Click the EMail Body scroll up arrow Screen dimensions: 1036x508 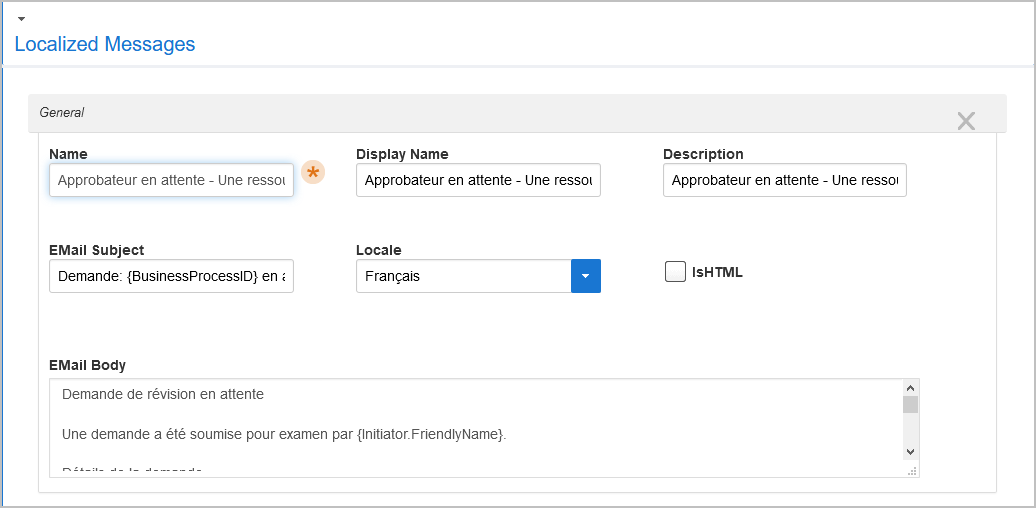pyautogui.click(x=910, y=388)
